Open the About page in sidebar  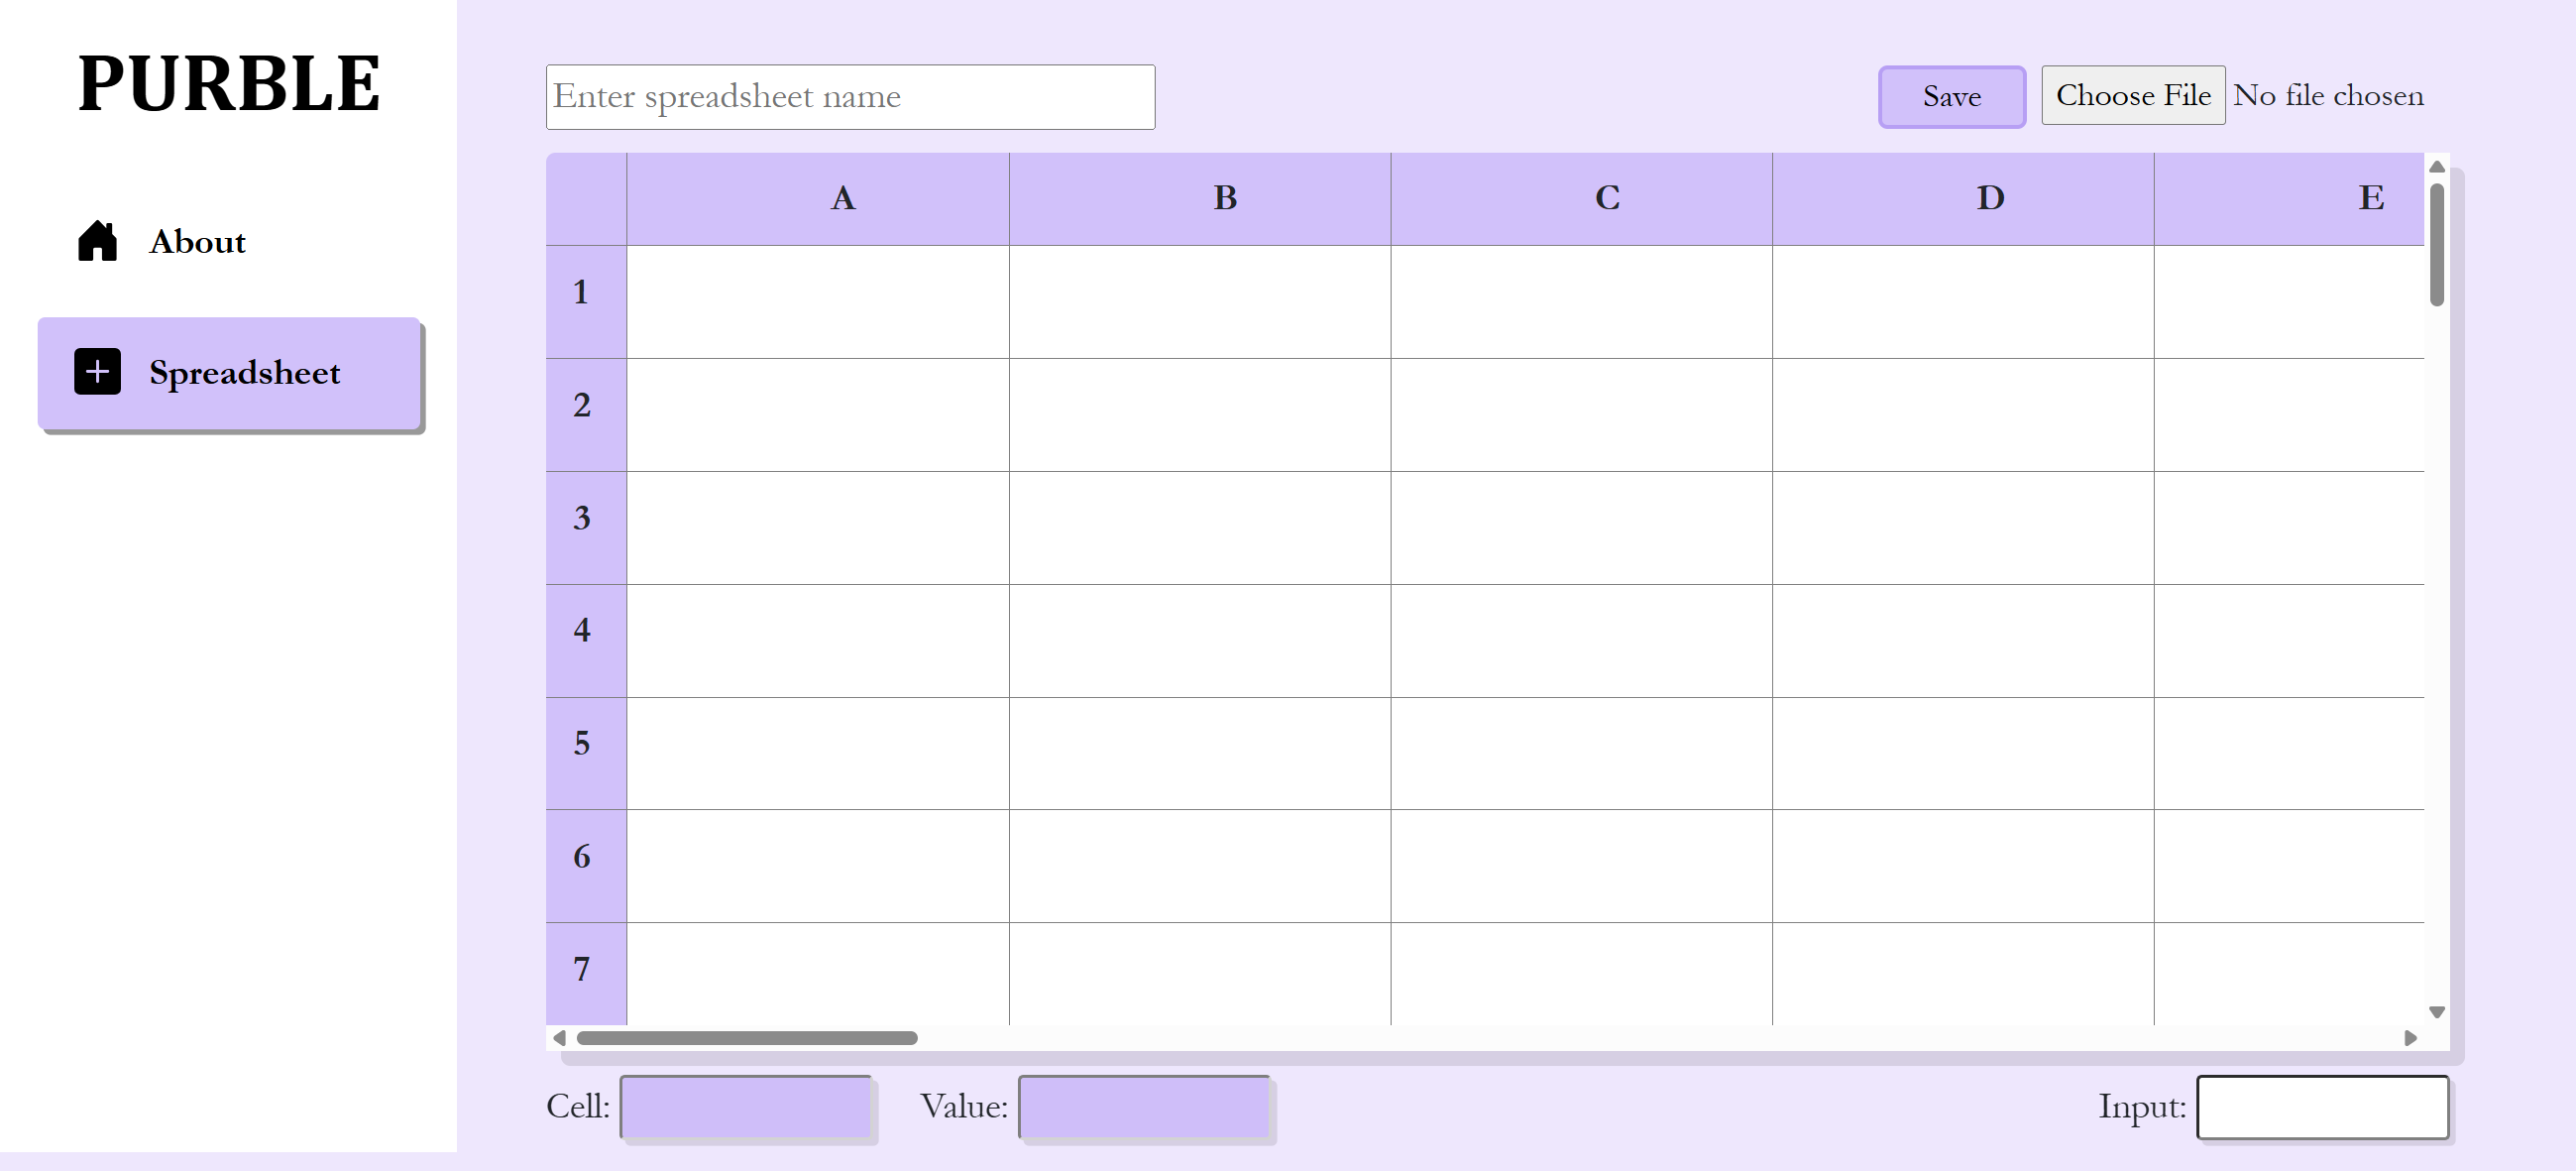pyautogui.click(x=197, y=242)
